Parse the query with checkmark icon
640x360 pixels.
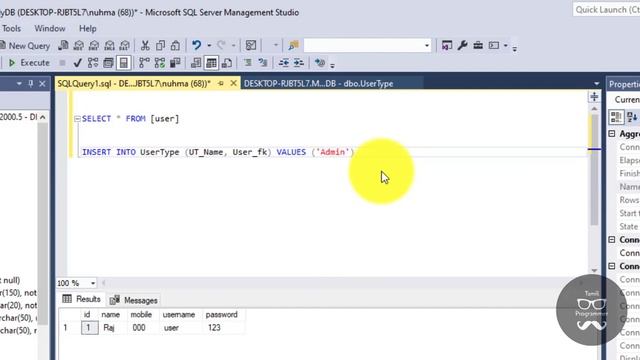78,63
